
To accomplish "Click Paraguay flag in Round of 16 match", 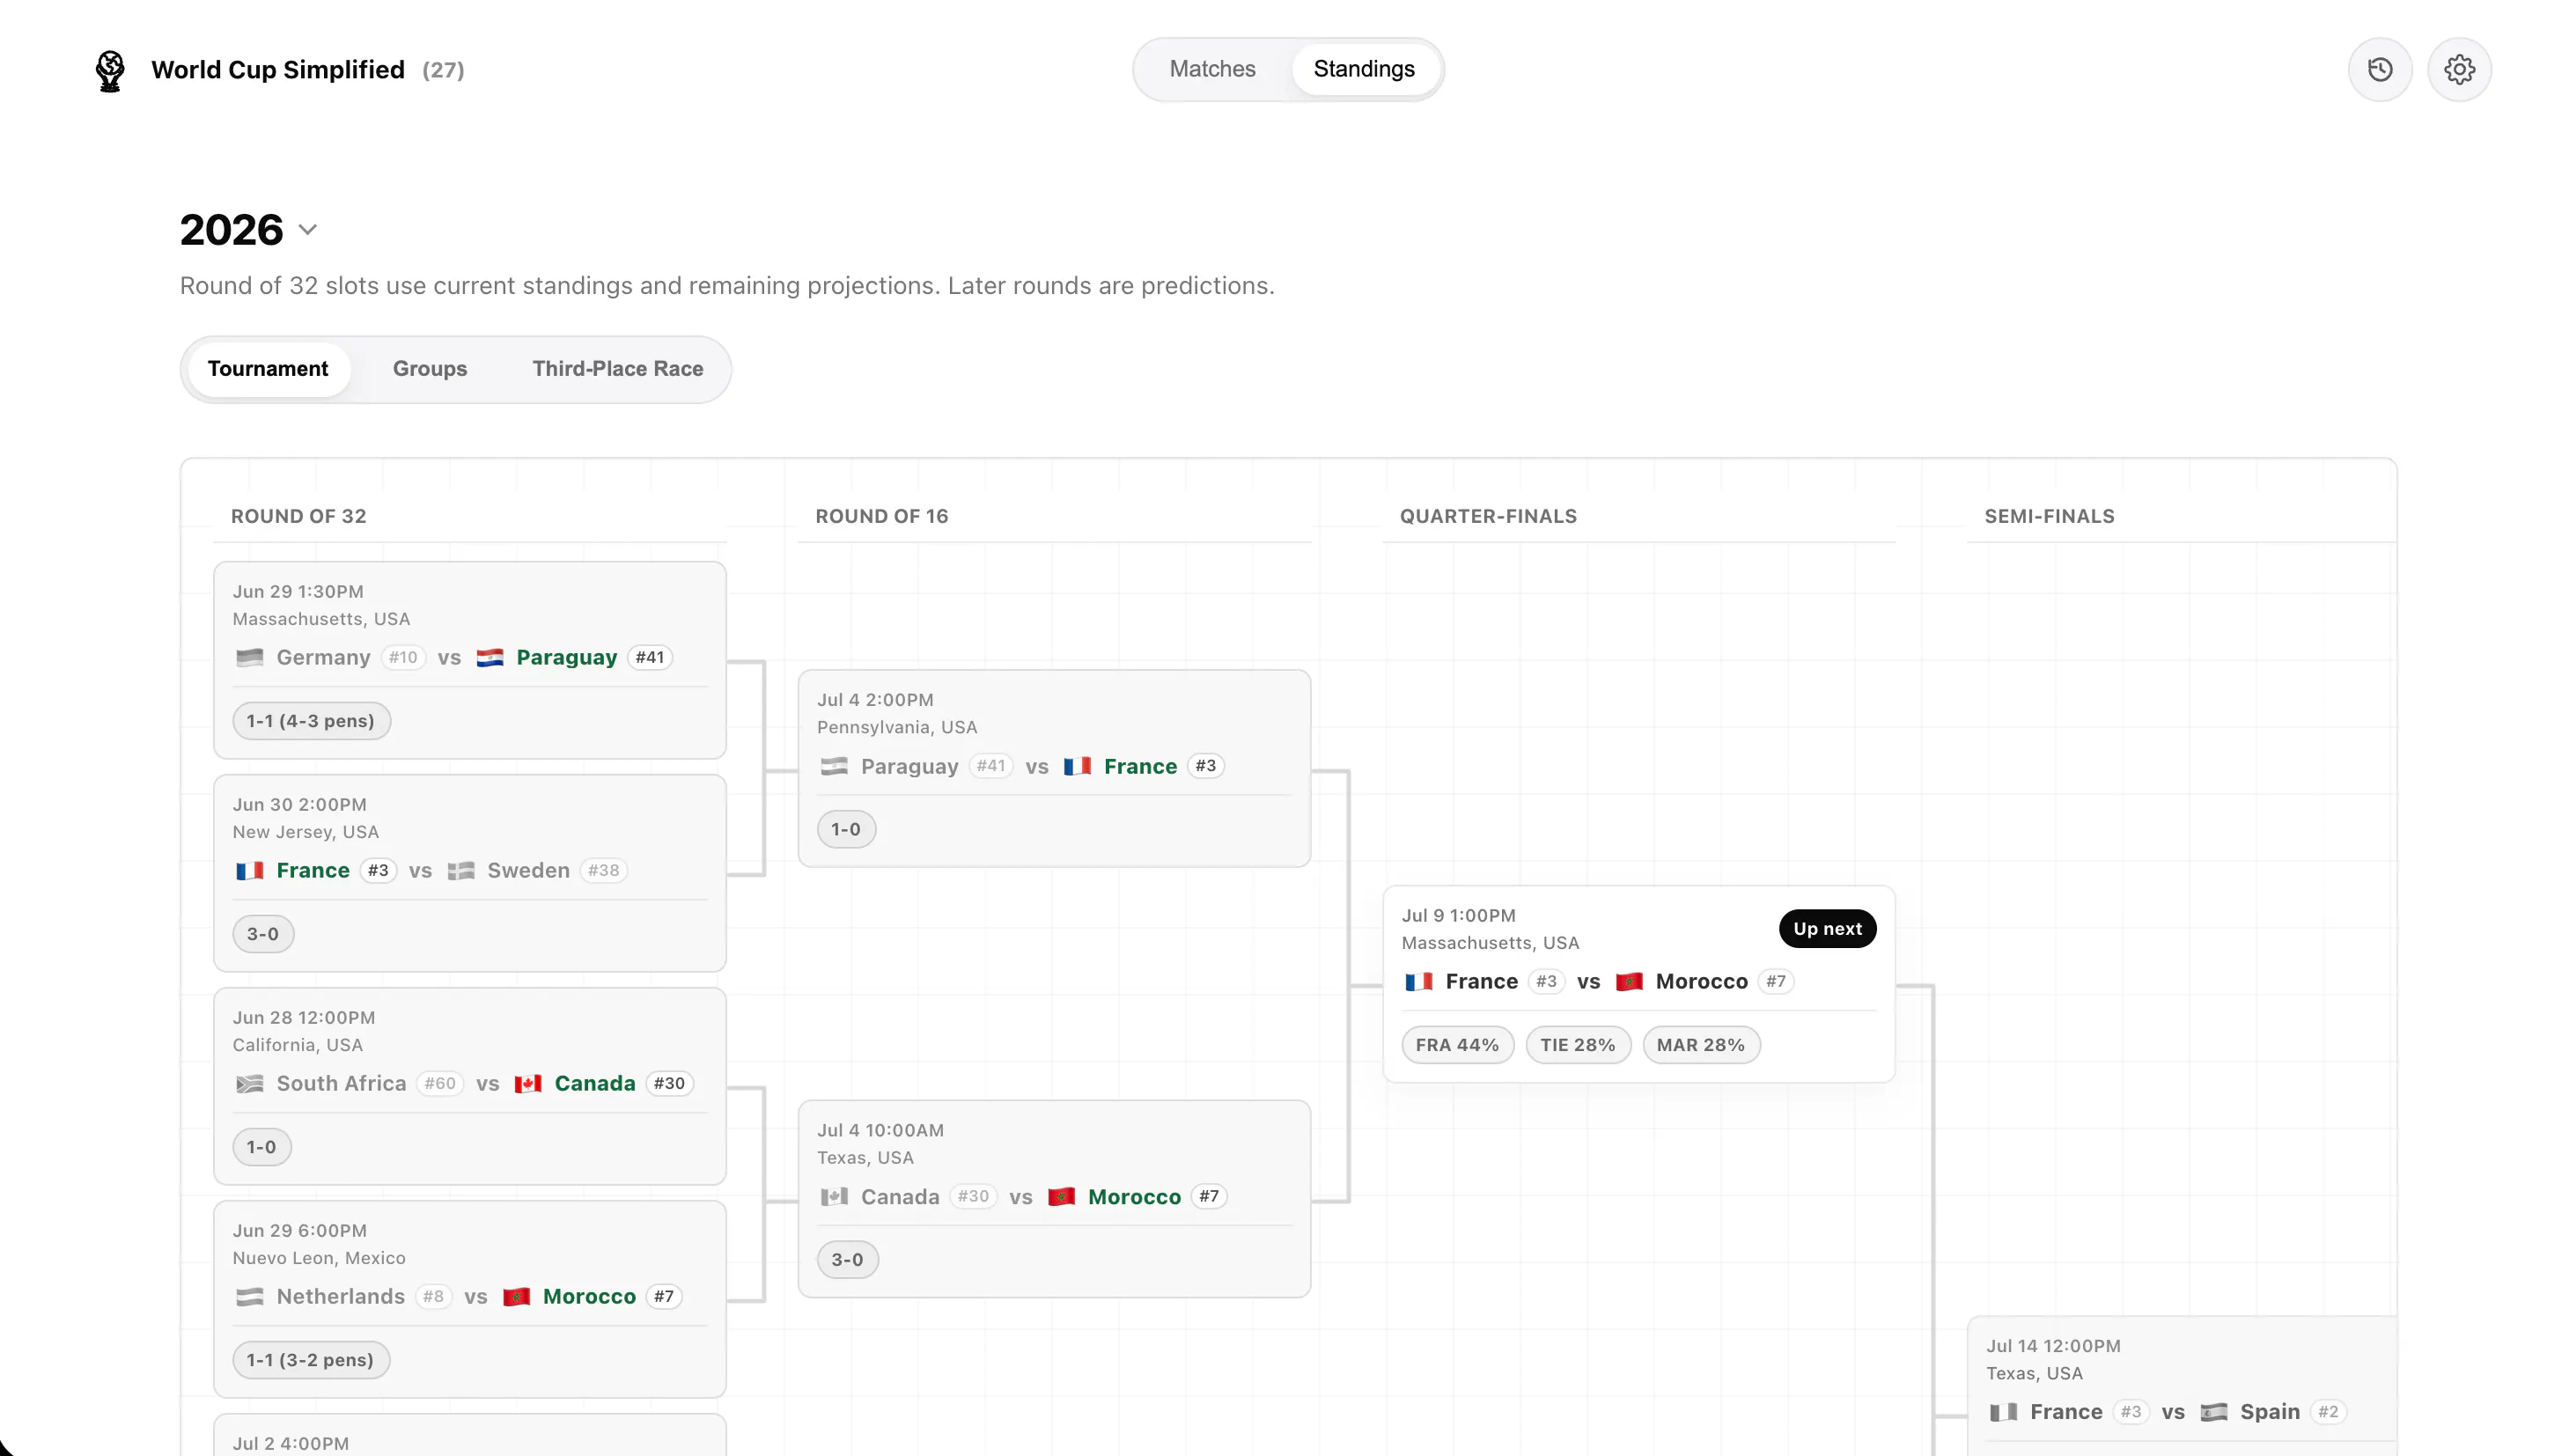I will 834,766.
